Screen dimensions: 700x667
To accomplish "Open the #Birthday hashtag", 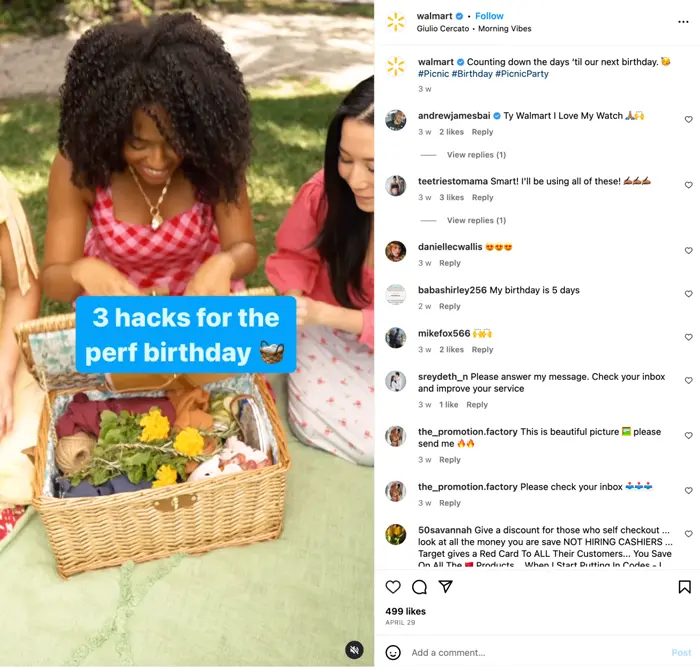I will (x=472, y=74).
